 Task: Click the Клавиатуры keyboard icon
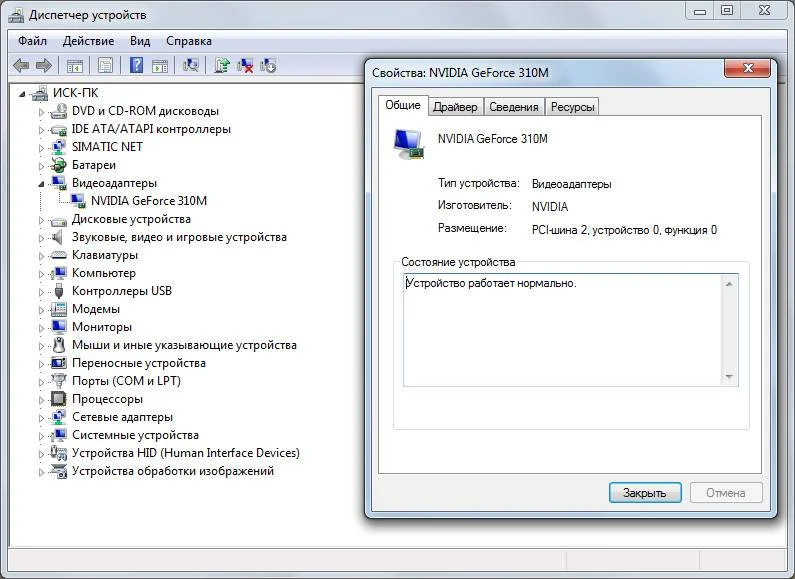coord(59,255)
